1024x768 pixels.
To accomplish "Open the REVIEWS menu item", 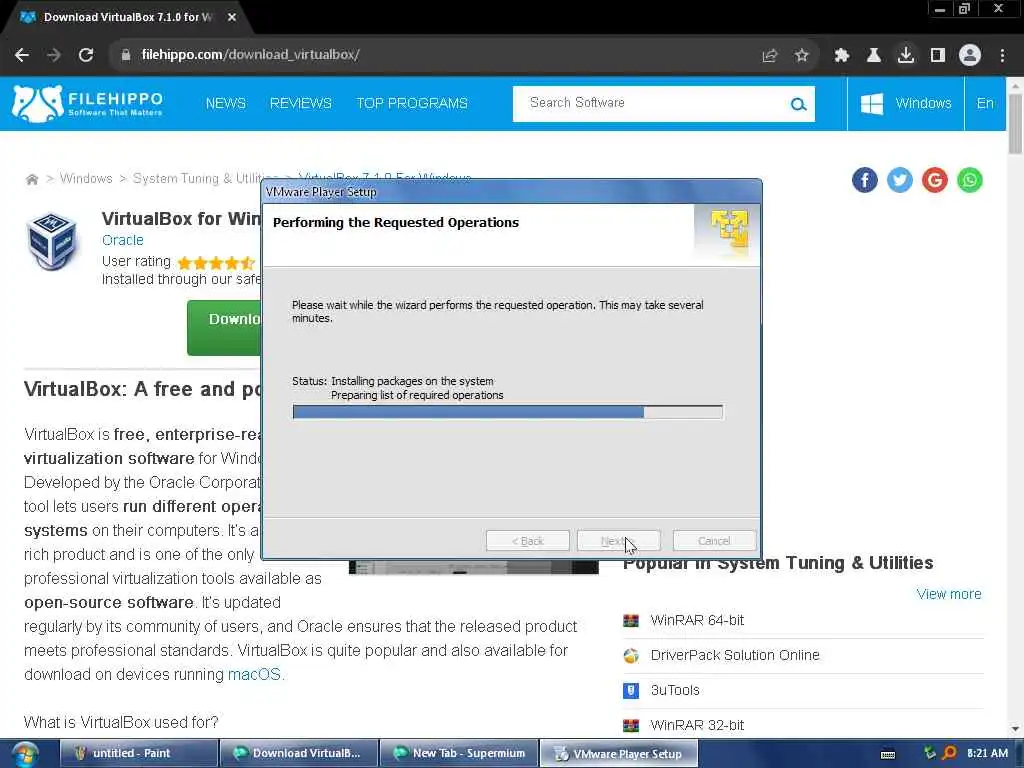I will 300,103.
